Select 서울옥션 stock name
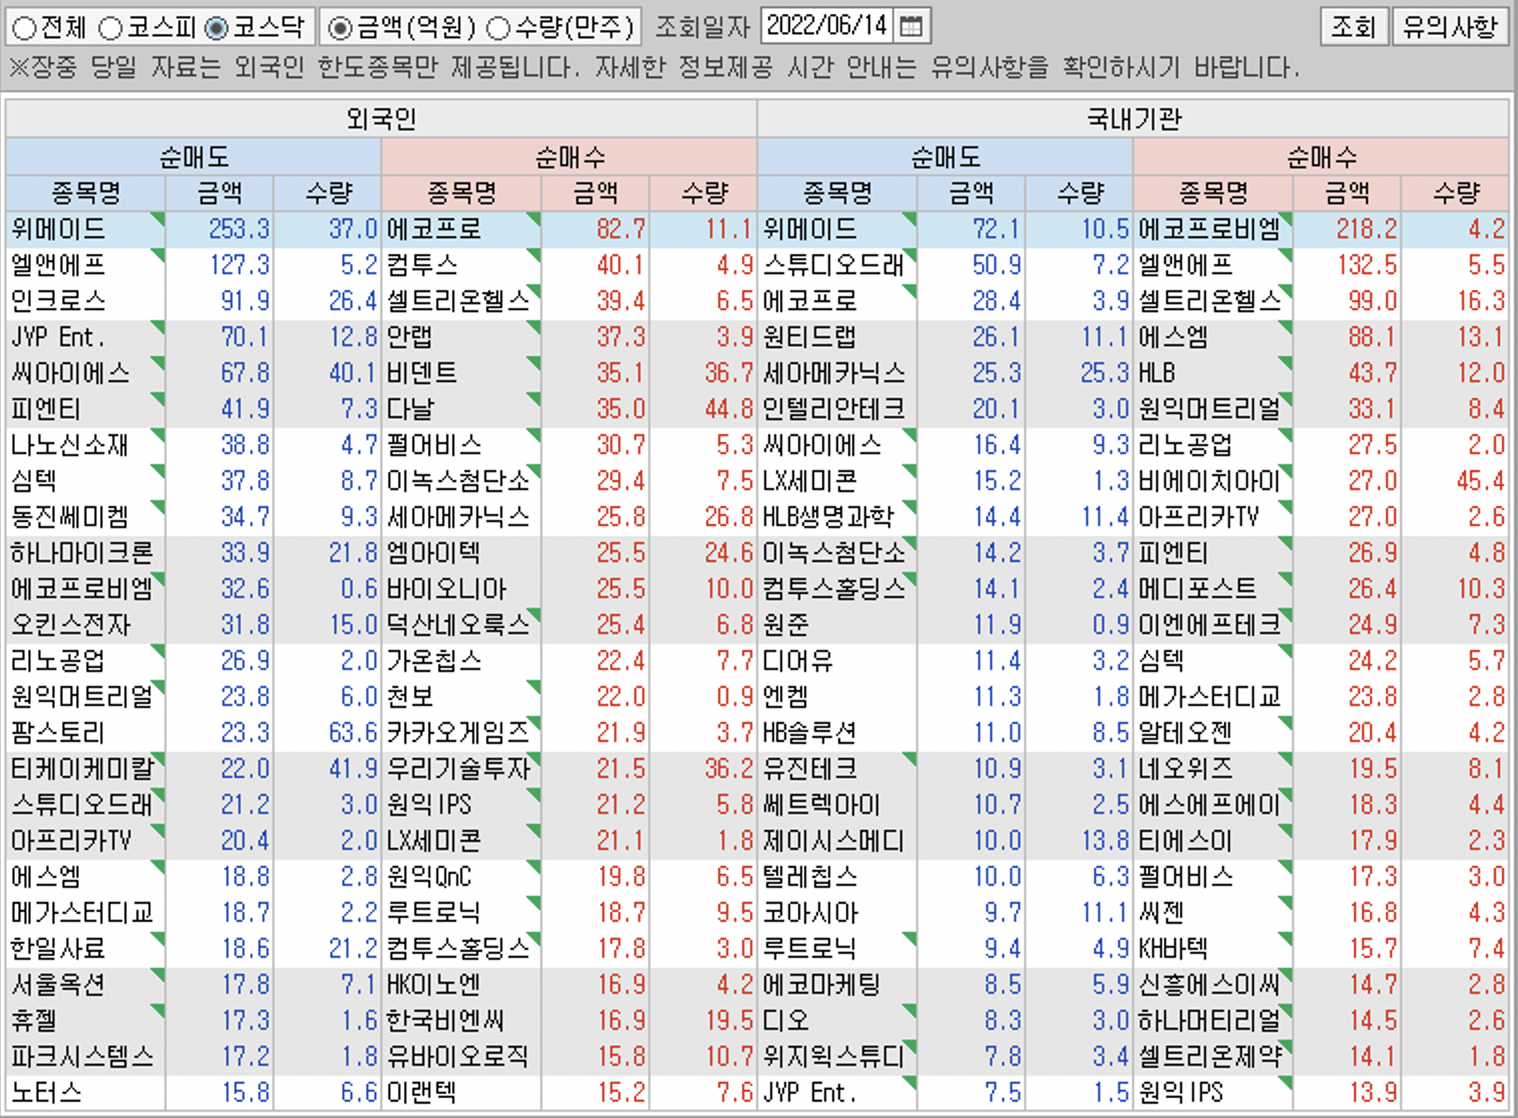 [58, 985]
